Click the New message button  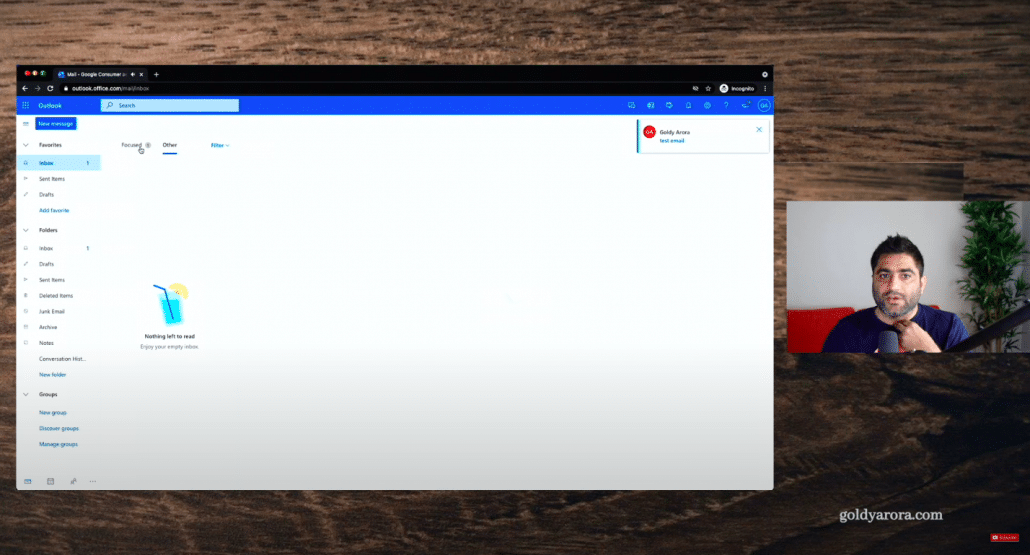[56, 123]
